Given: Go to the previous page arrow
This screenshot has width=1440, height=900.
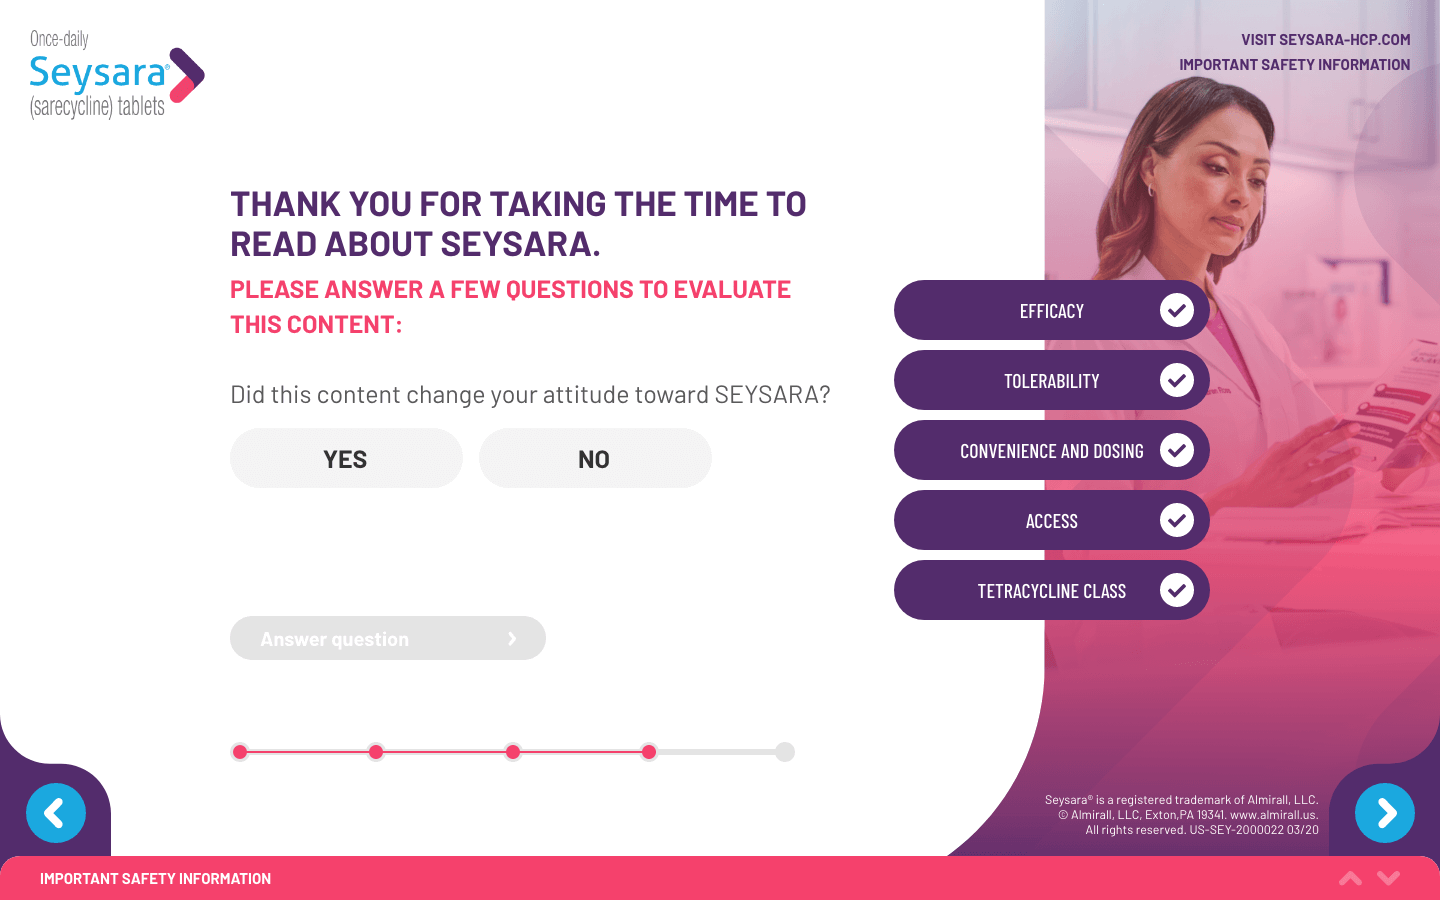Looking at the screenshot, I should click(x=56, y=813).
